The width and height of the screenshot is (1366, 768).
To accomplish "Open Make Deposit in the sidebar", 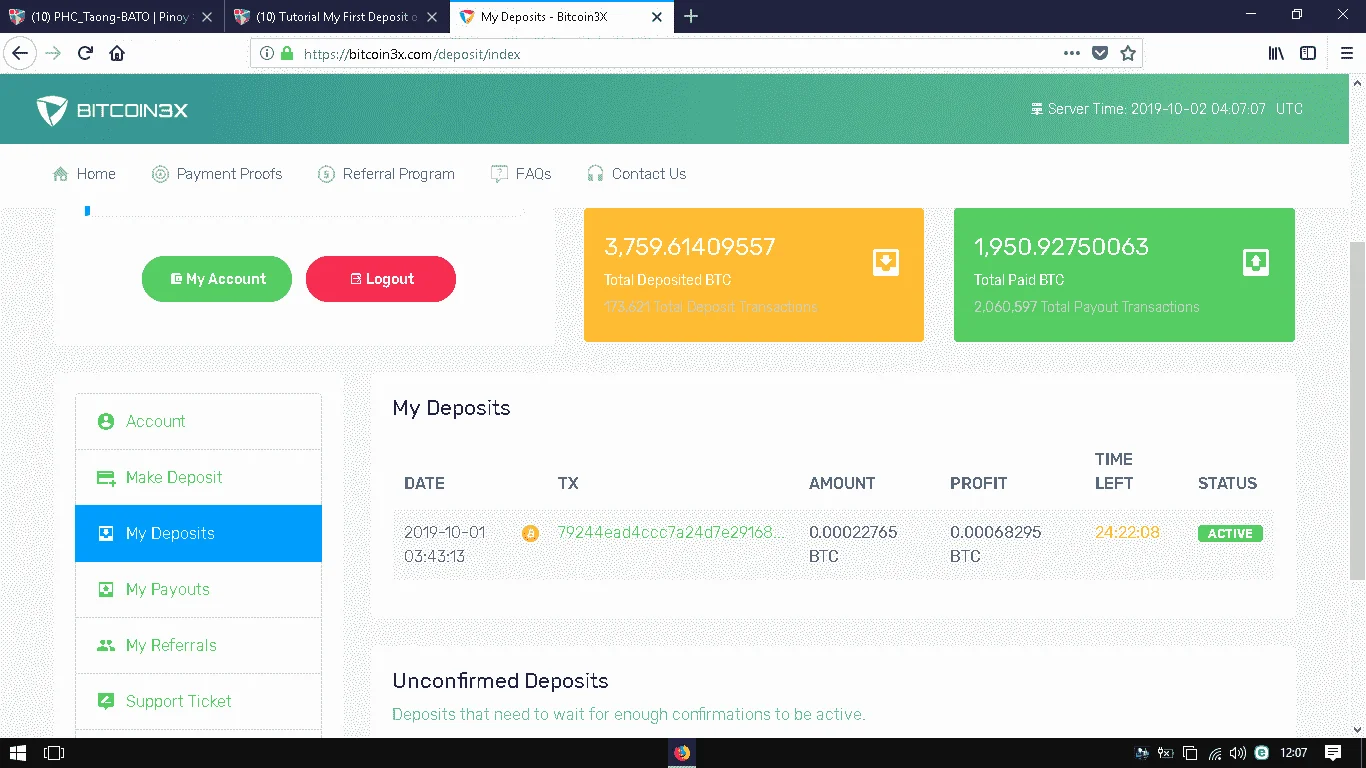I will pos(198,477).
